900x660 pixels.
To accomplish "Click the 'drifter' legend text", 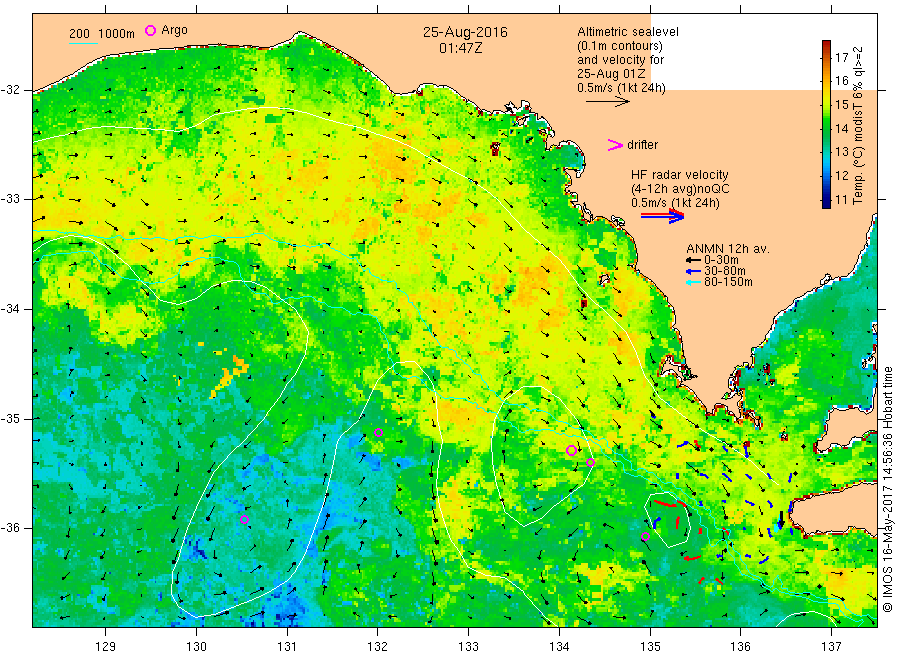I will 642,145.
